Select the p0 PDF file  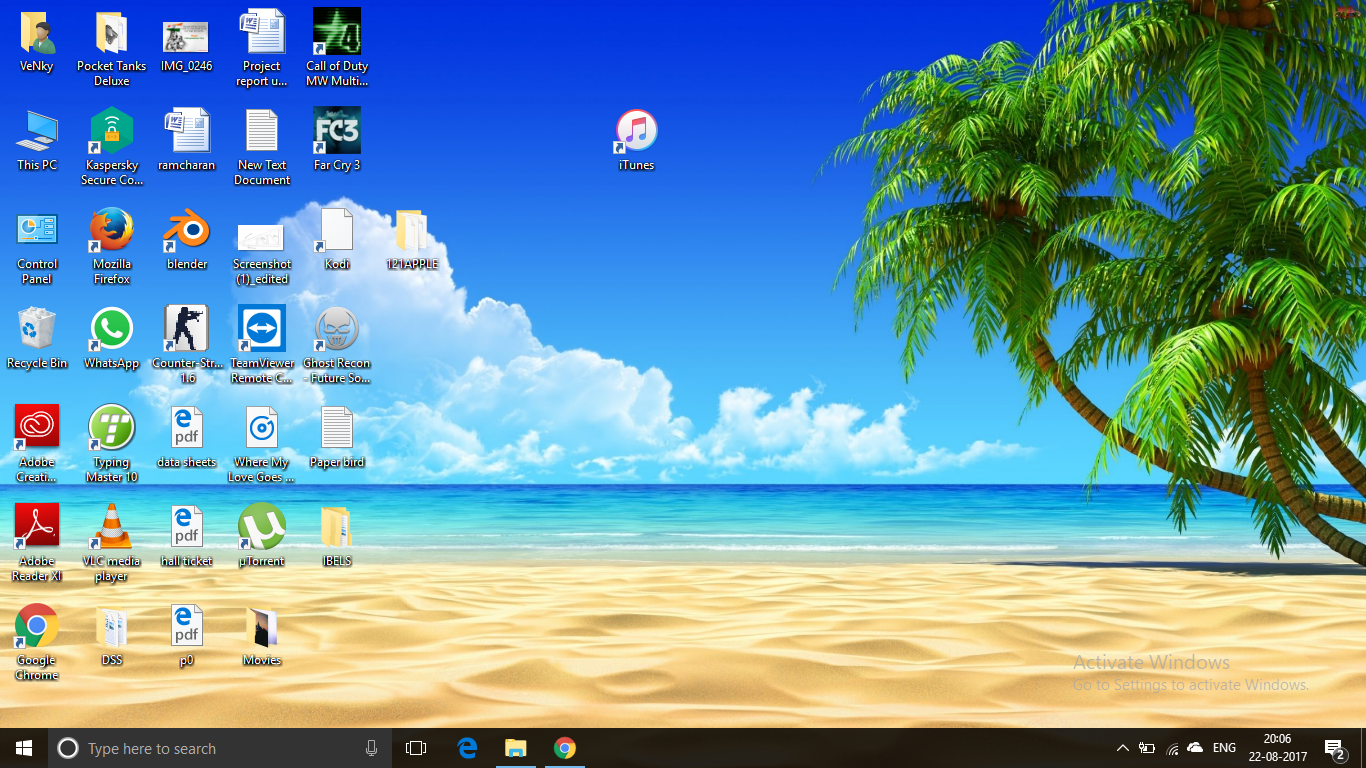[187, 636]
